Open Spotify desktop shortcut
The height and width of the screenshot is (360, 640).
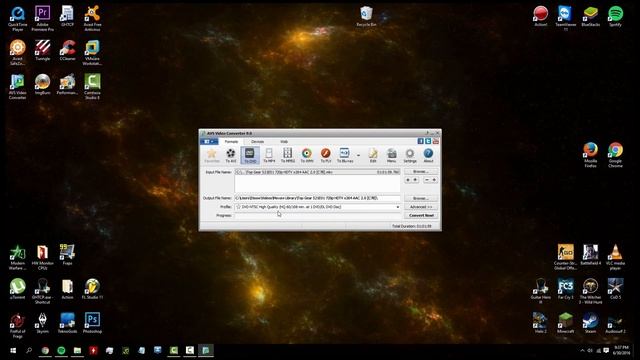pos(615,16)
